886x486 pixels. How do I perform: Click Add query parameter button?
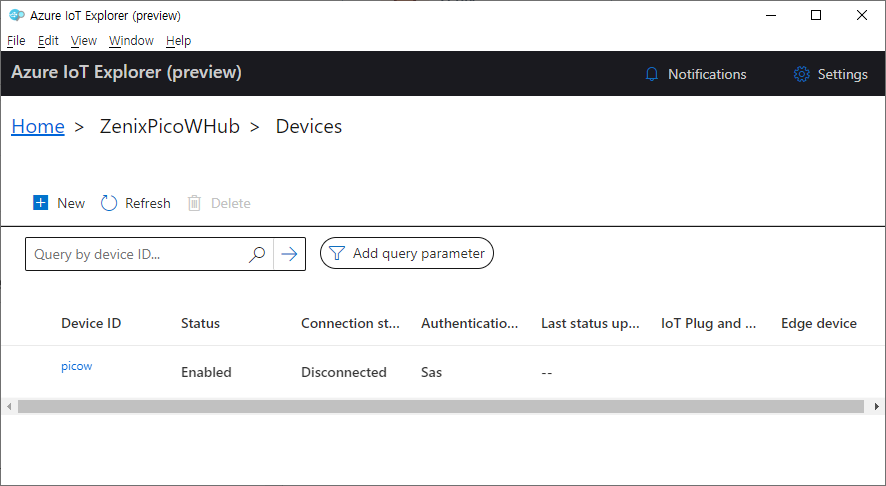click(x=407, y=253)
